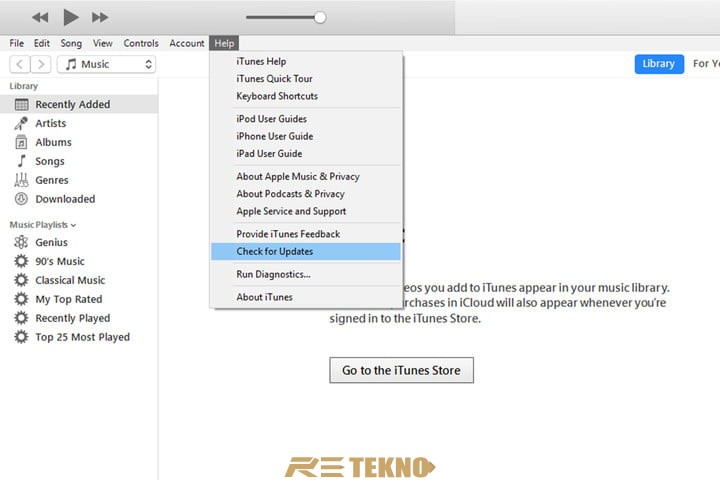Open the Top 25 Most Played playlist

(79, 337)
